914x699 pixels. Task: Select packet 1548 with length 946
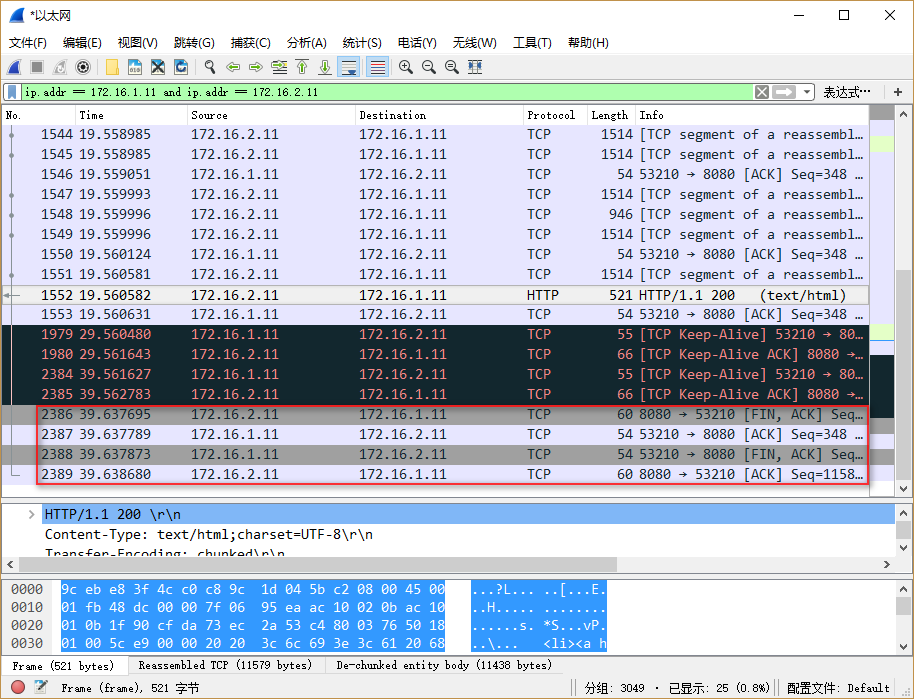(x=435, y=215)
